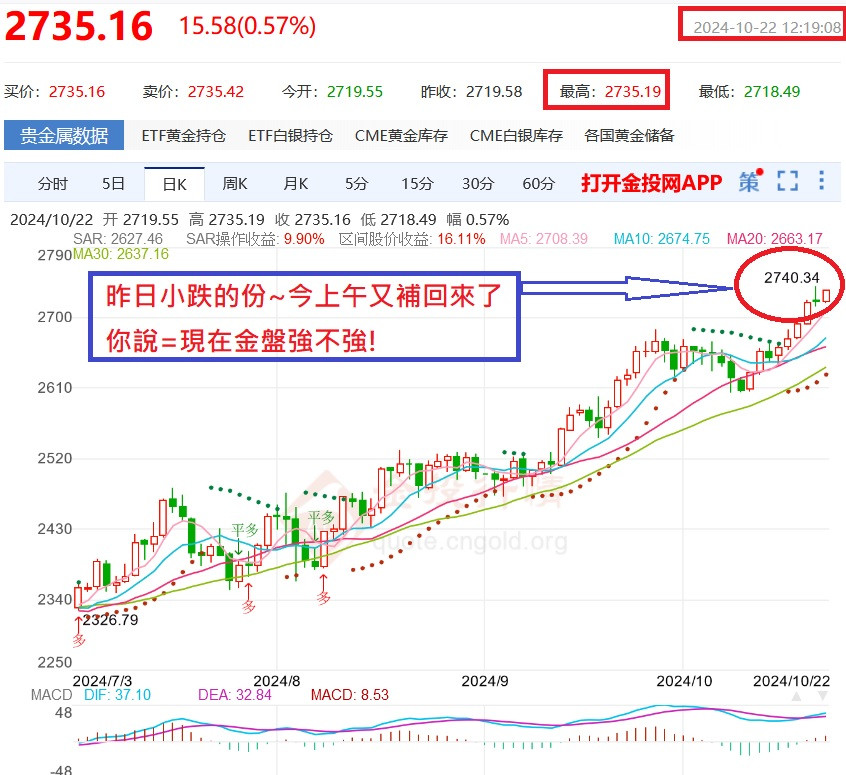This screenshot has height=775, width=846.
Task: Click the 2024/10/22 OHLC summary line
Action: [260, 220]
